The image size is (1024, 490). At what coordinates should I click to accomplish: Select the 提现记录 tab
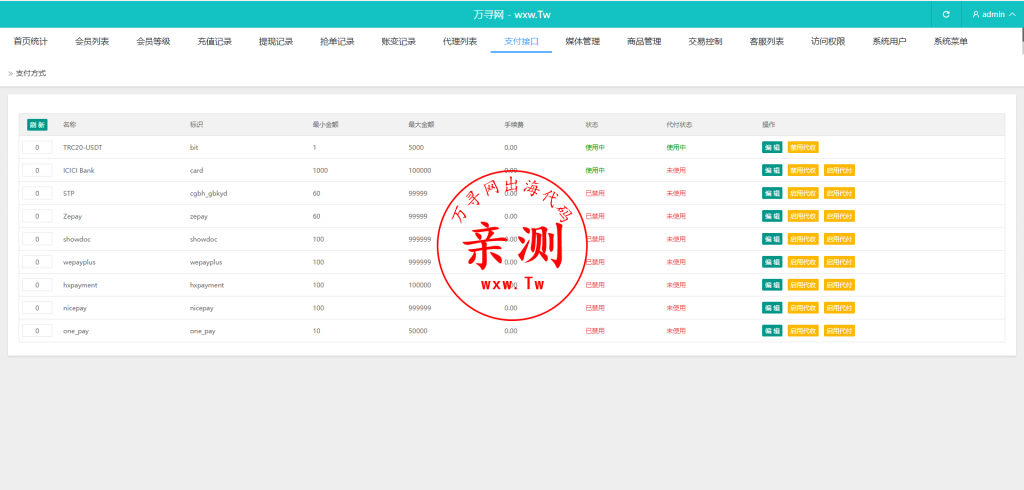(276, 41)
